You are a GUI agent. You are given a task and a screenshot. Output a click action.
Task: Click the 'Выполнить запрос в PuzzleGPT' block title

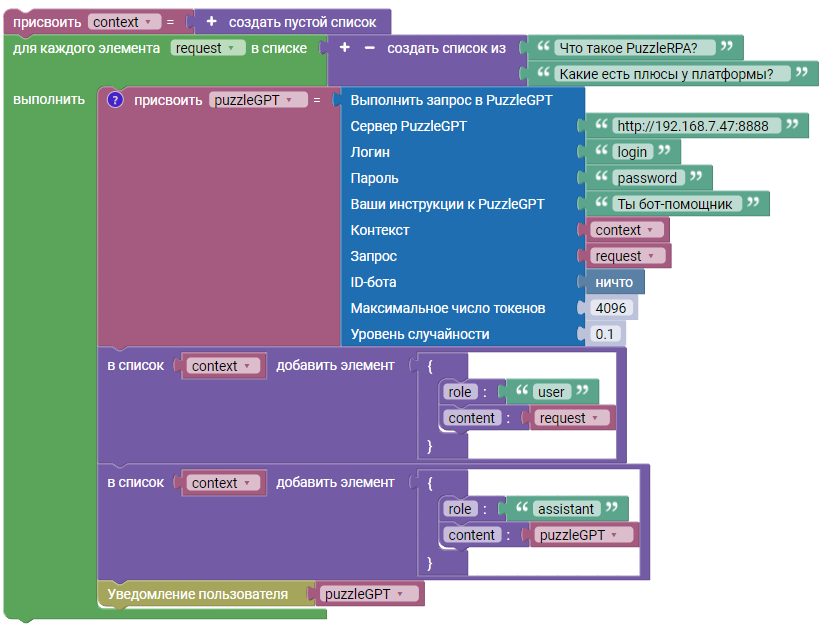452,100
